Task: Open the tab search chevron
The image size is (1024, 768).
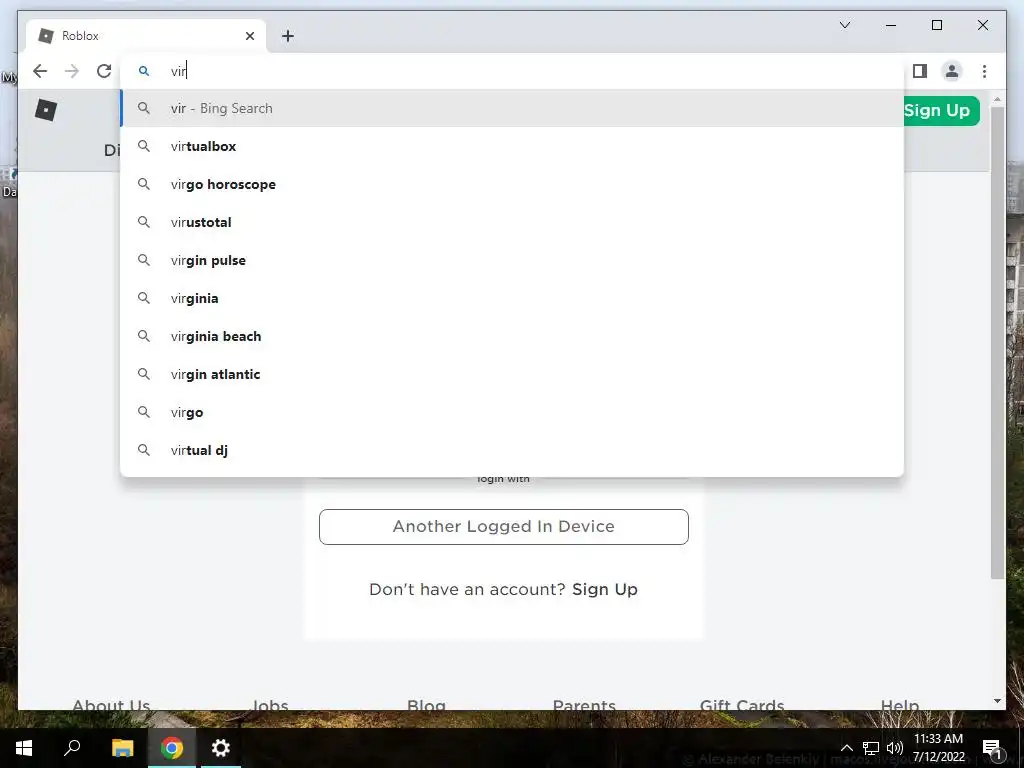Action: 844,25
